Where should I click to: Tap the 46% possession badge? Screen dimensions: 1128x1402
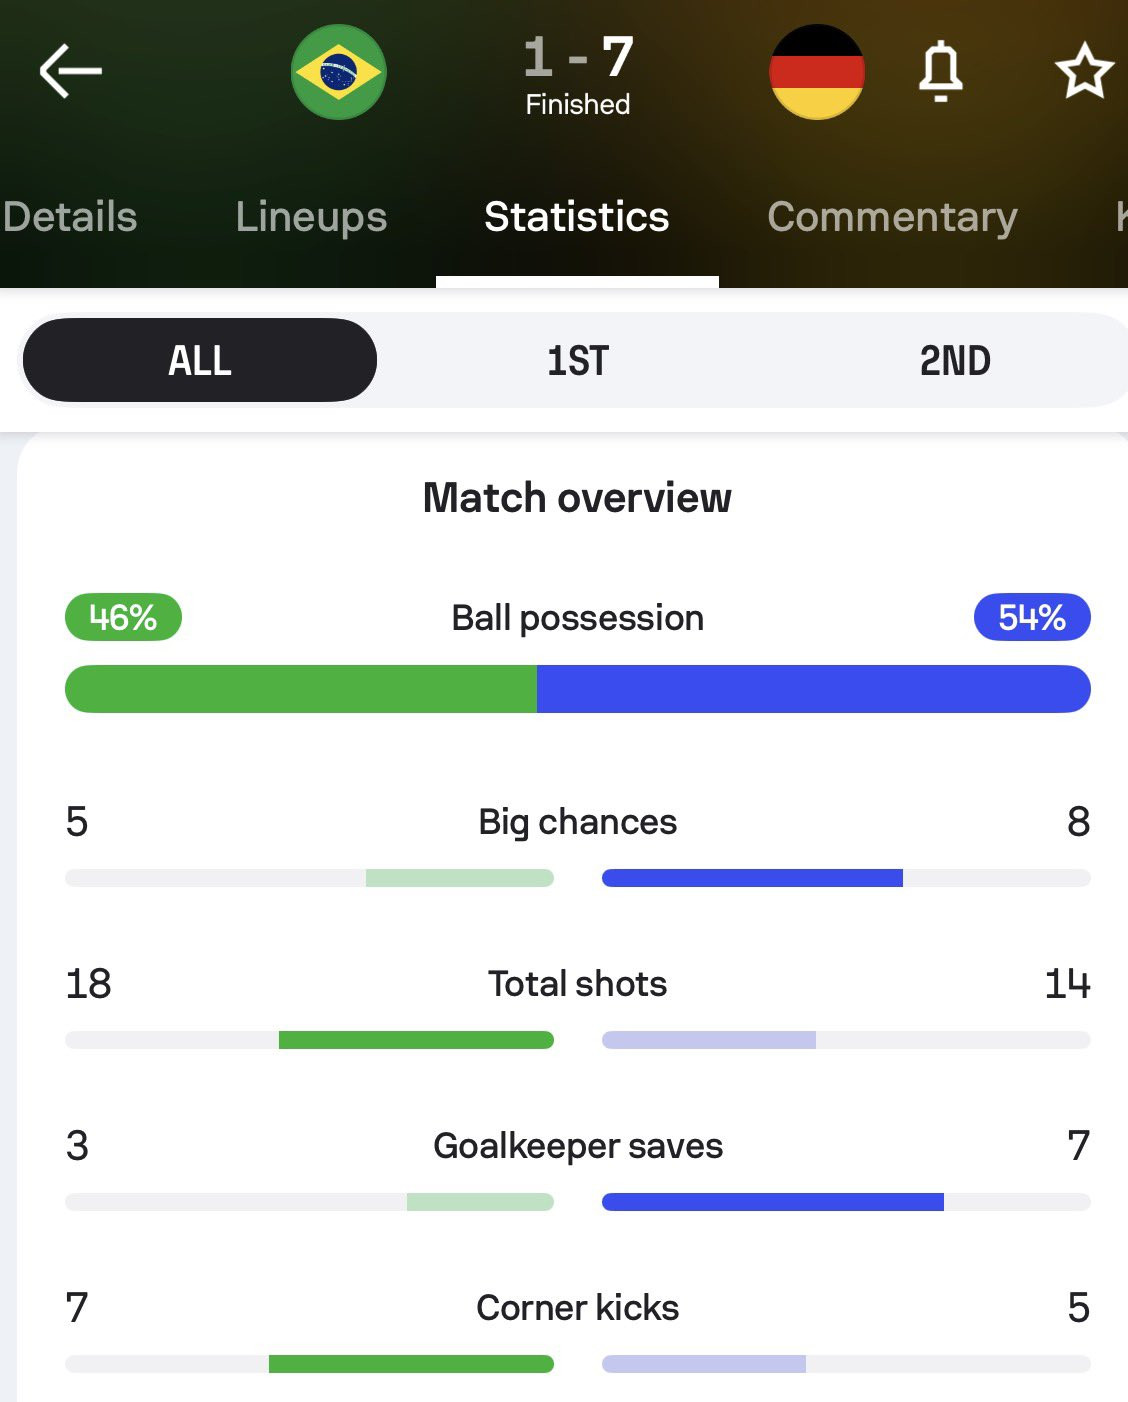pos(123,617)
